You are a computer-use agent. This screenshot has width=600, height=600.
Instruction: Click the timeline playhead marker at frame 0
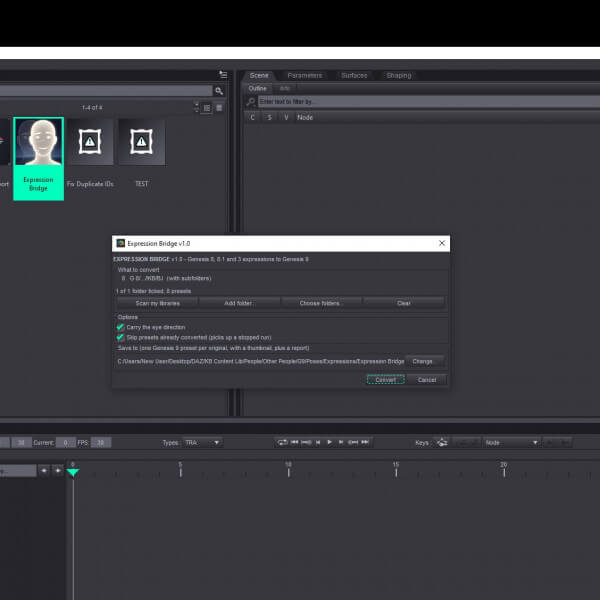[x=73, y=473]
